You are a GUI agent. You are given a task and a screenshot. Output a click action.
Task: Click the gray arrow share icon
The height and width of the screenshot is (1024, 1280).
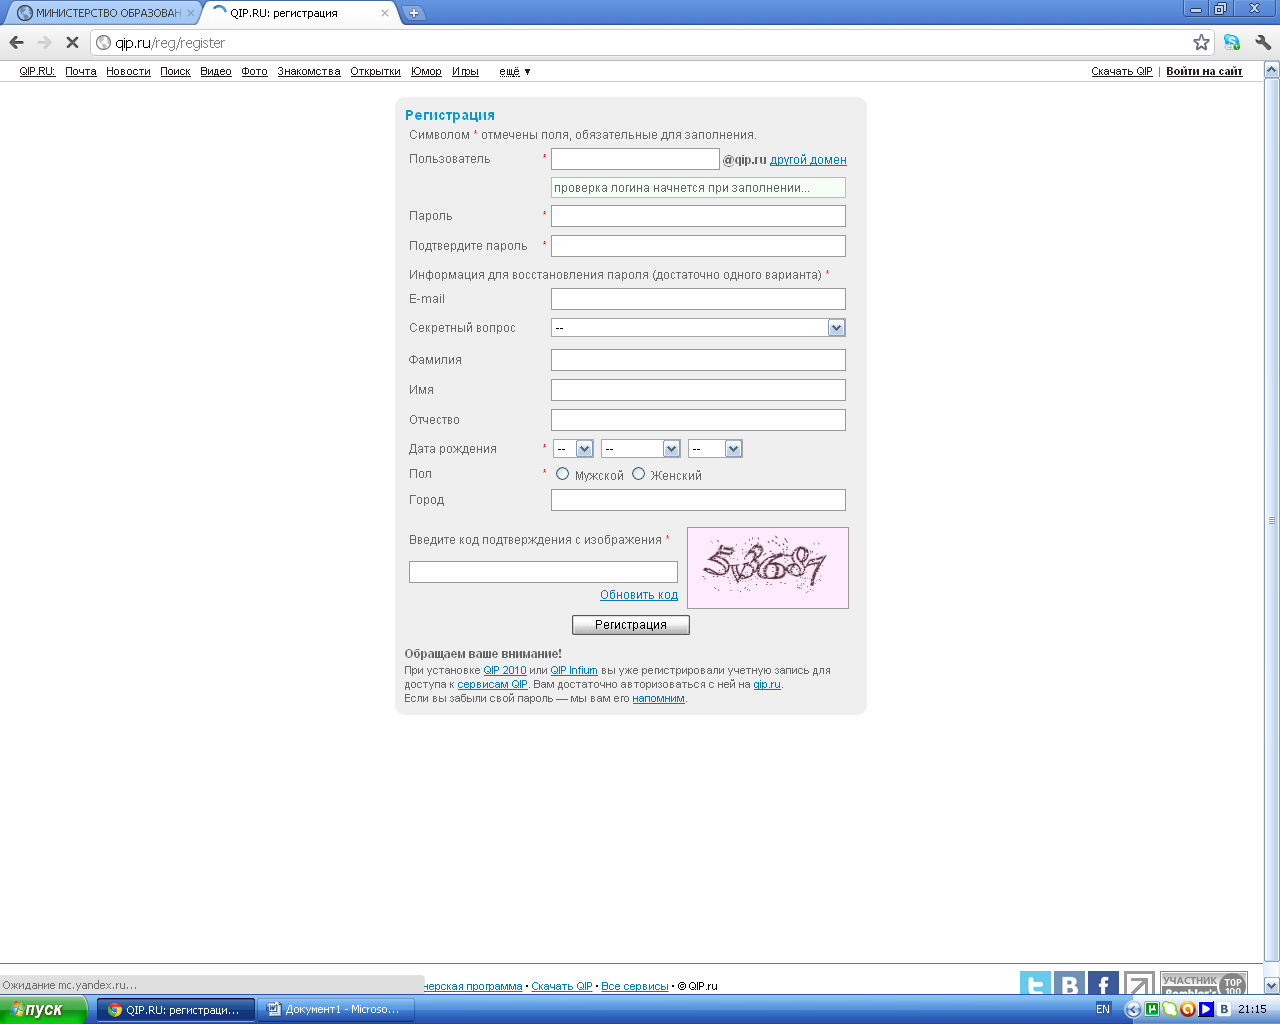(x=1138, y=985)
